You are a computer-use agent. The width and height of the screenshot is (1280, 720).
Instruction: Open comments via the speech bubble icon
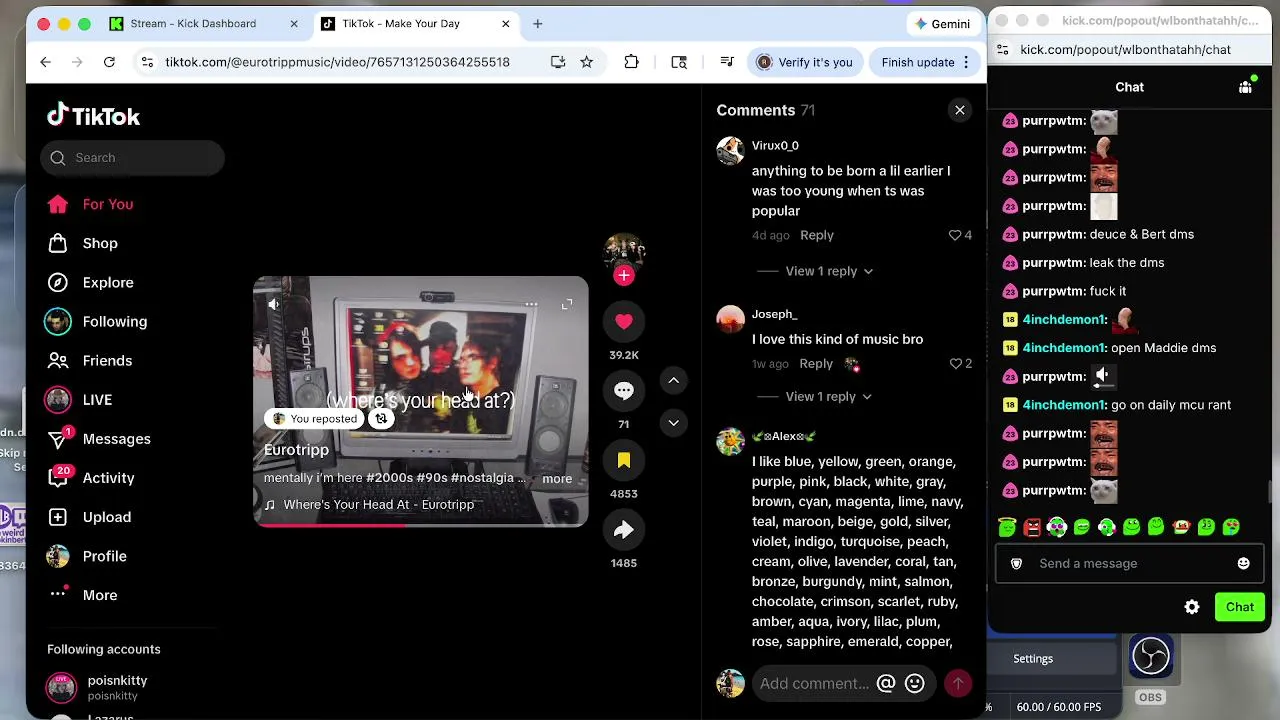click(624, 391)
